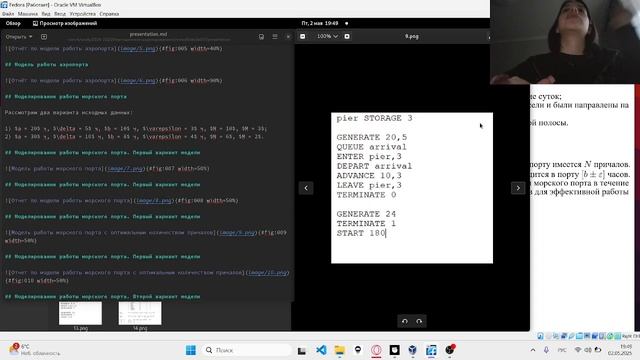This screenshot has height=360, width=640.
Task: Click the 'START 180' line in image
Action: (361, 233)
